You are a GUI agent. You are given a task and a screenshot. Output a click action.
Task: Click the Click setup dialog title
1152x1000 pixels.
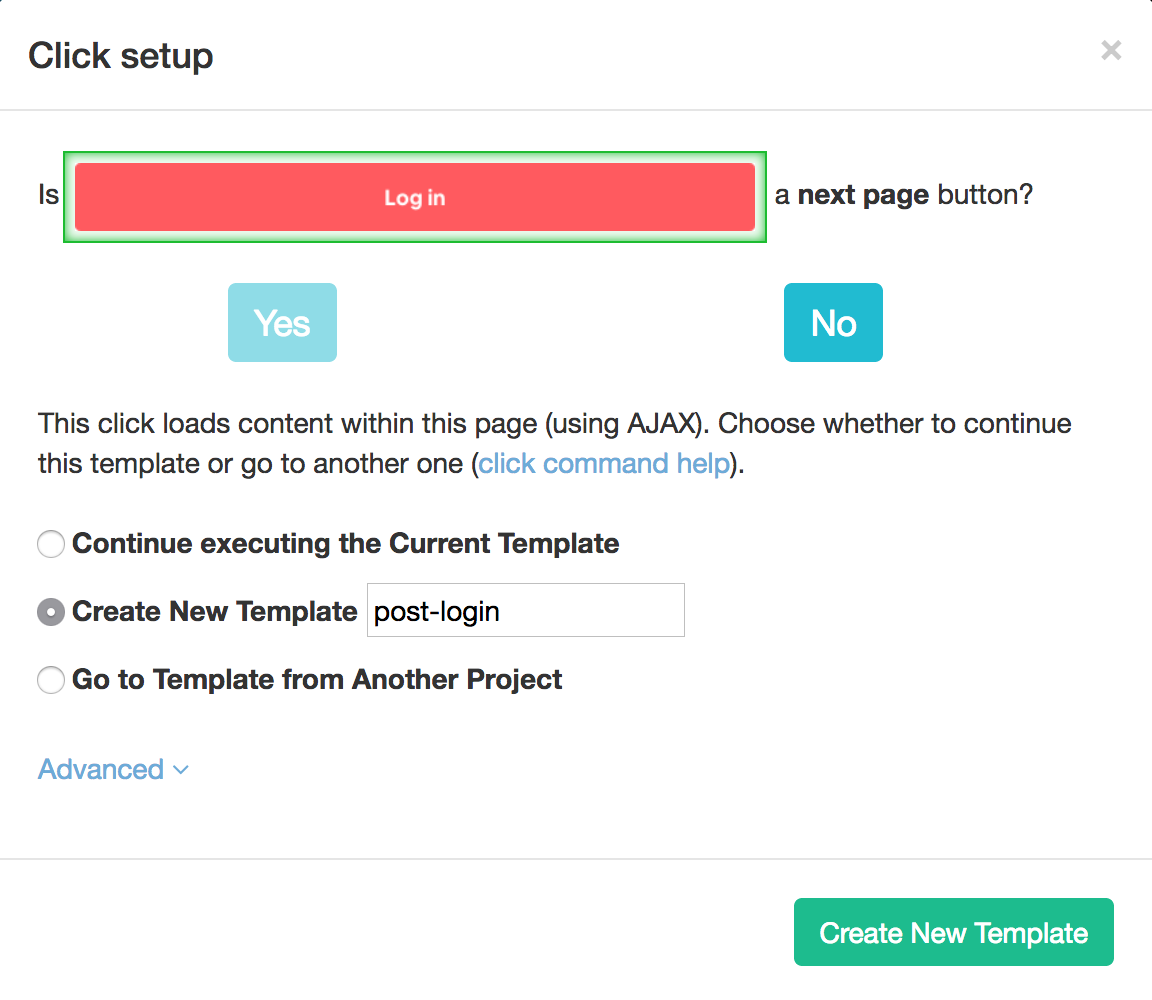click(x=120, y=56)
